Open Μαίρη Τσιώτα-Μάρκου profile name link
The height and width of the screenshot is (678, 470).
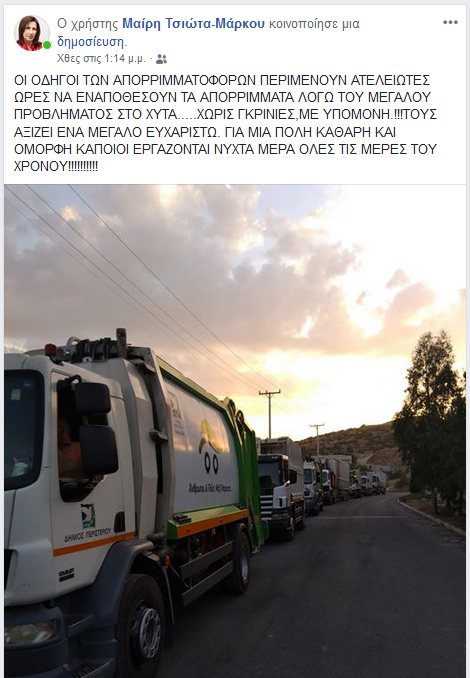[193, 23]
